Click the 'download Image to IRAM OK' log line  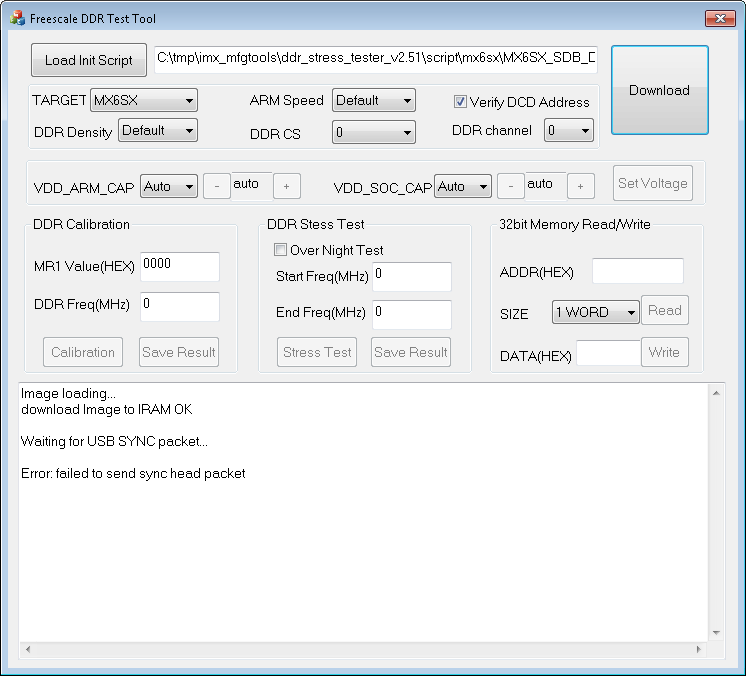pos(107,410)
